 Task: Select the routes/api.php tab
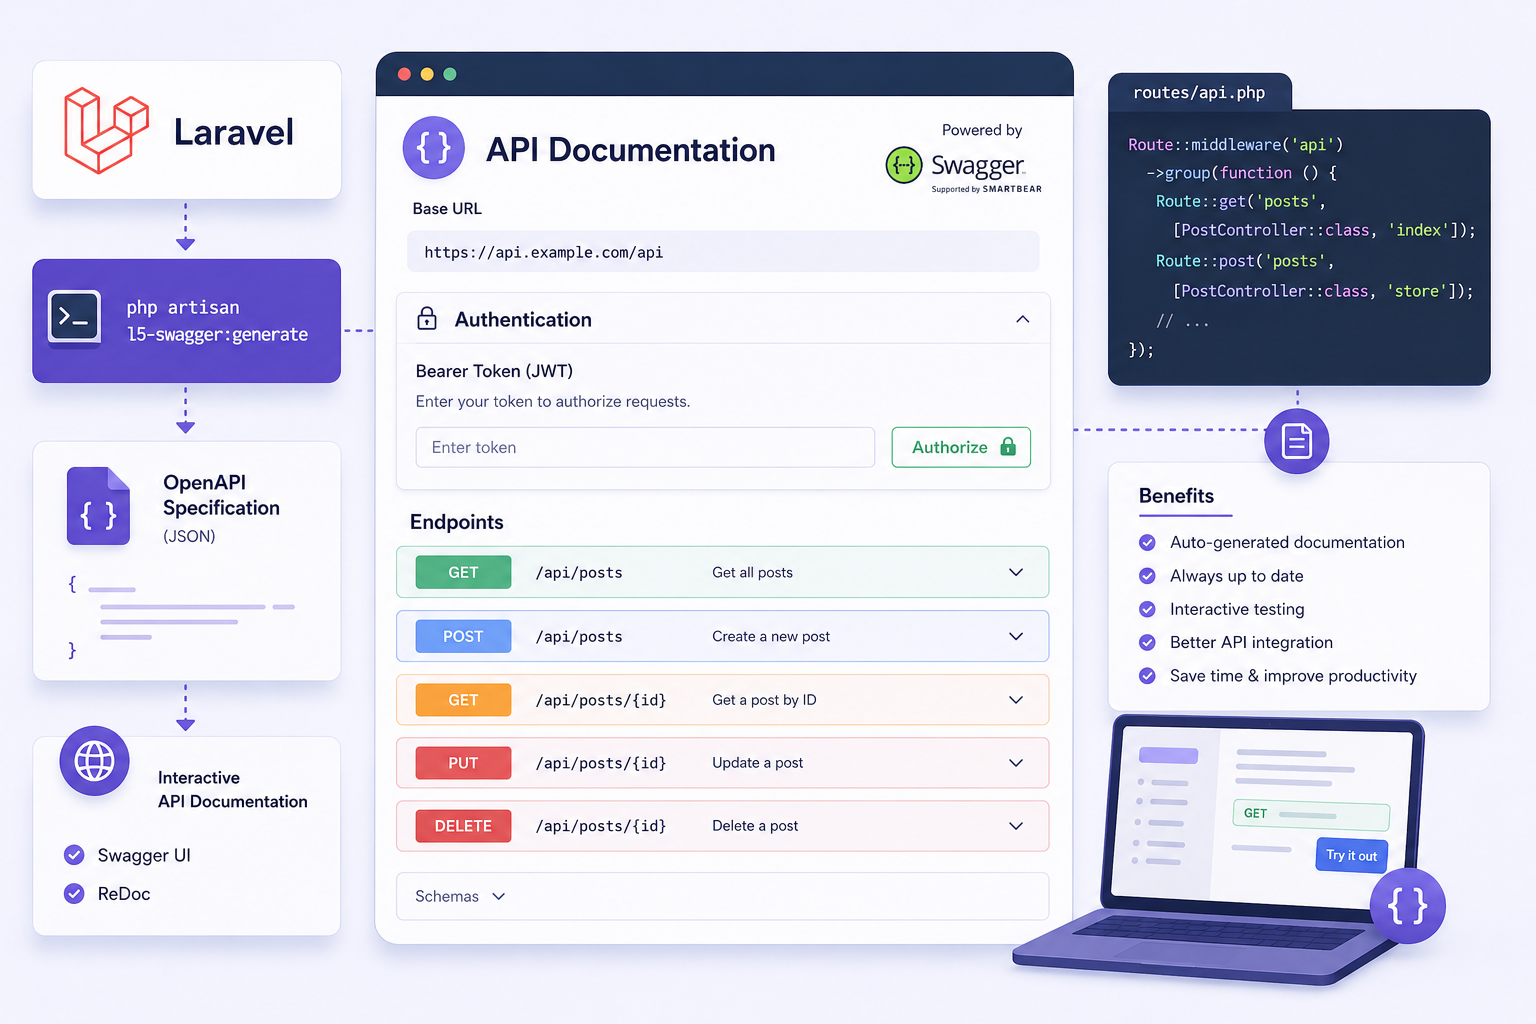tap(1199, 92)
